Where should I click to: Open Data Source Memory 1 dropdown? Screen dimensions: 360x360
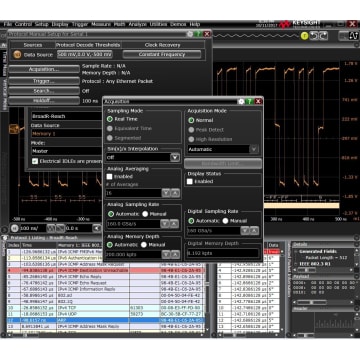click(x=67, y=134)
